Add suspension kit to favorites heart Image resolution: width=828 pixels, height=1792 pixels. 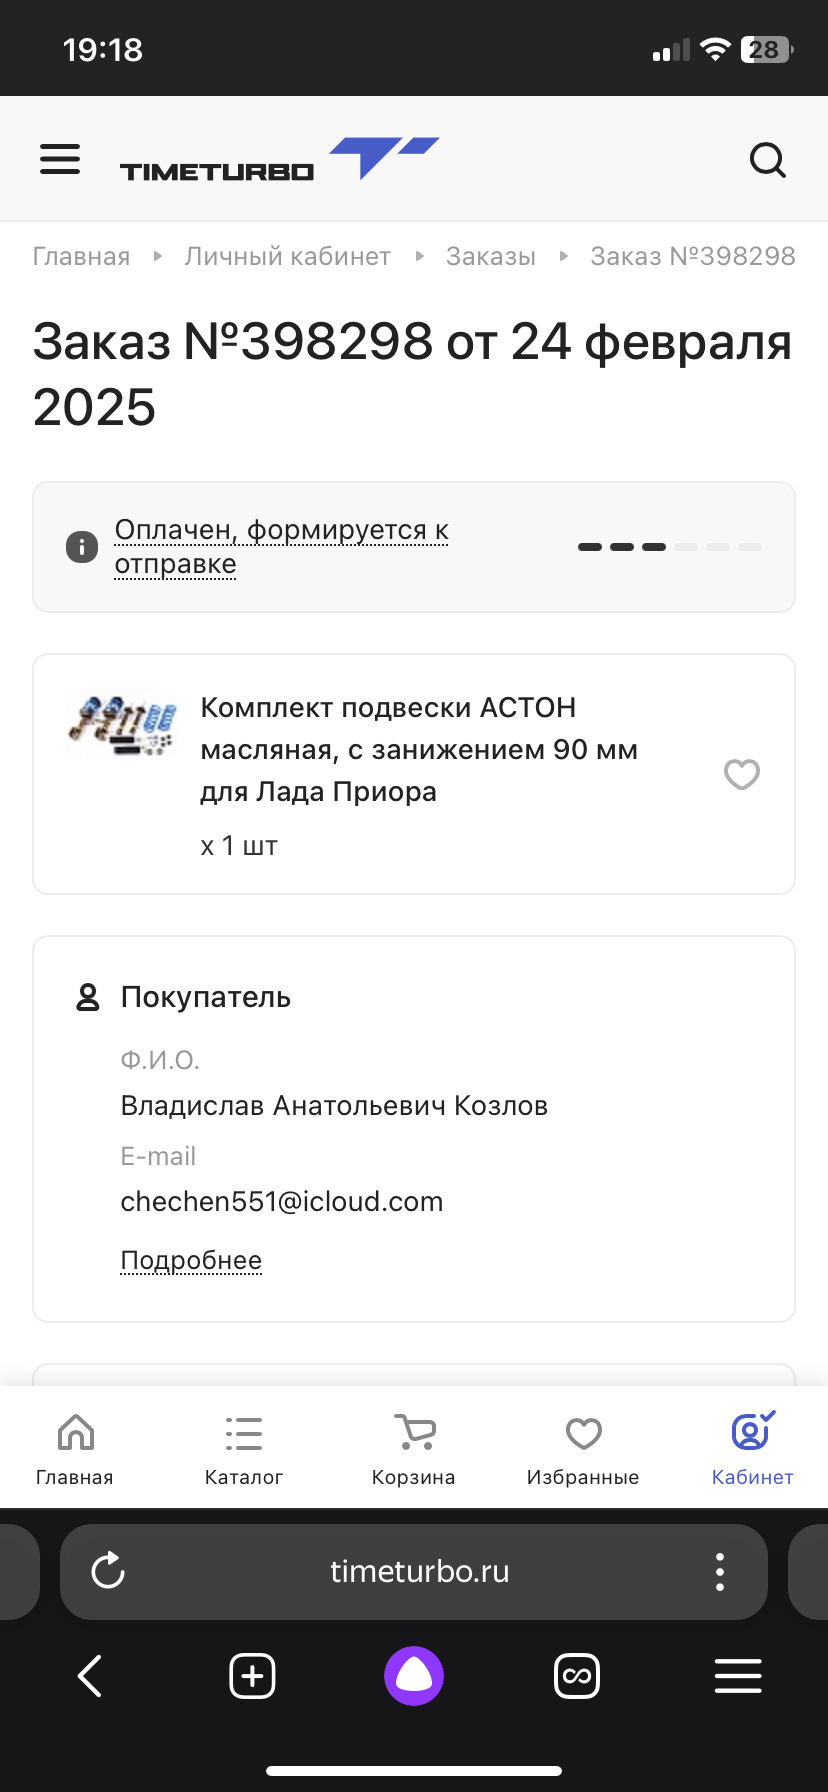[741, 774]
